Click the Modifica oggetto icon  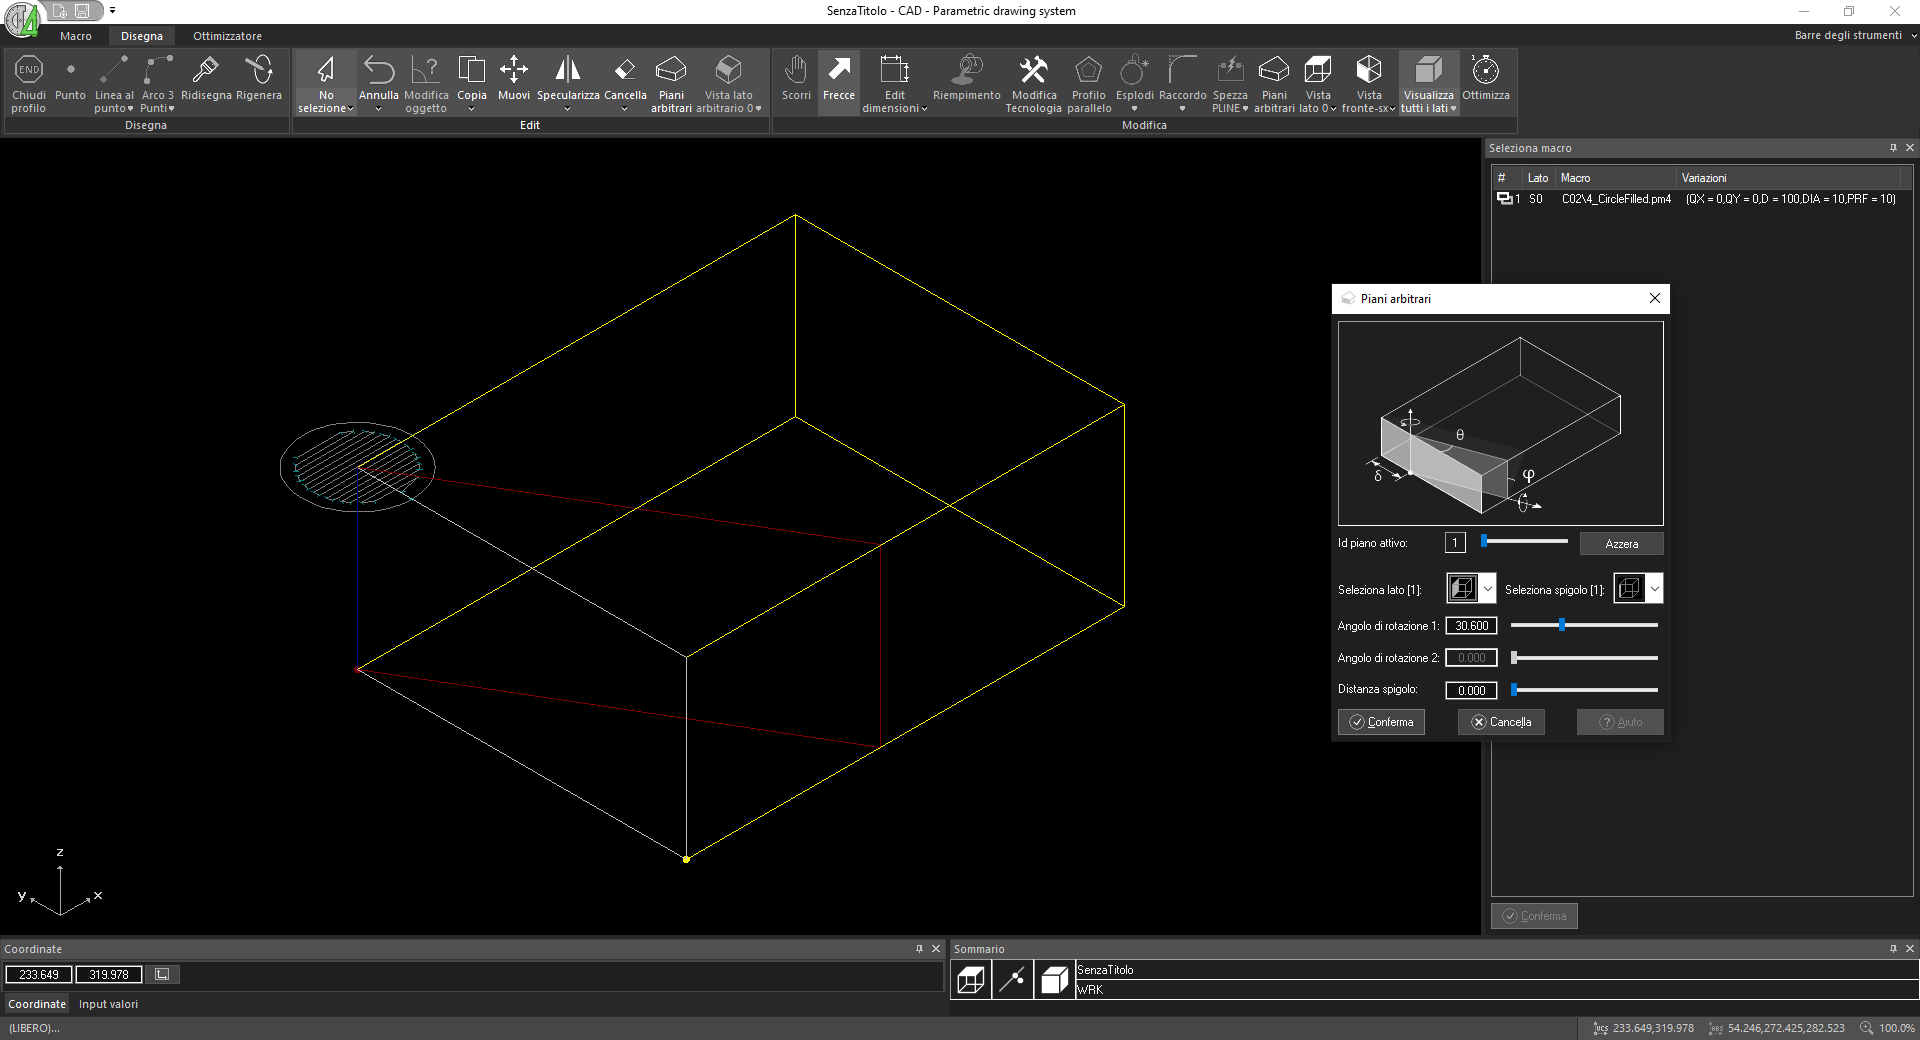pyautogui.click(x=426, y=70)
